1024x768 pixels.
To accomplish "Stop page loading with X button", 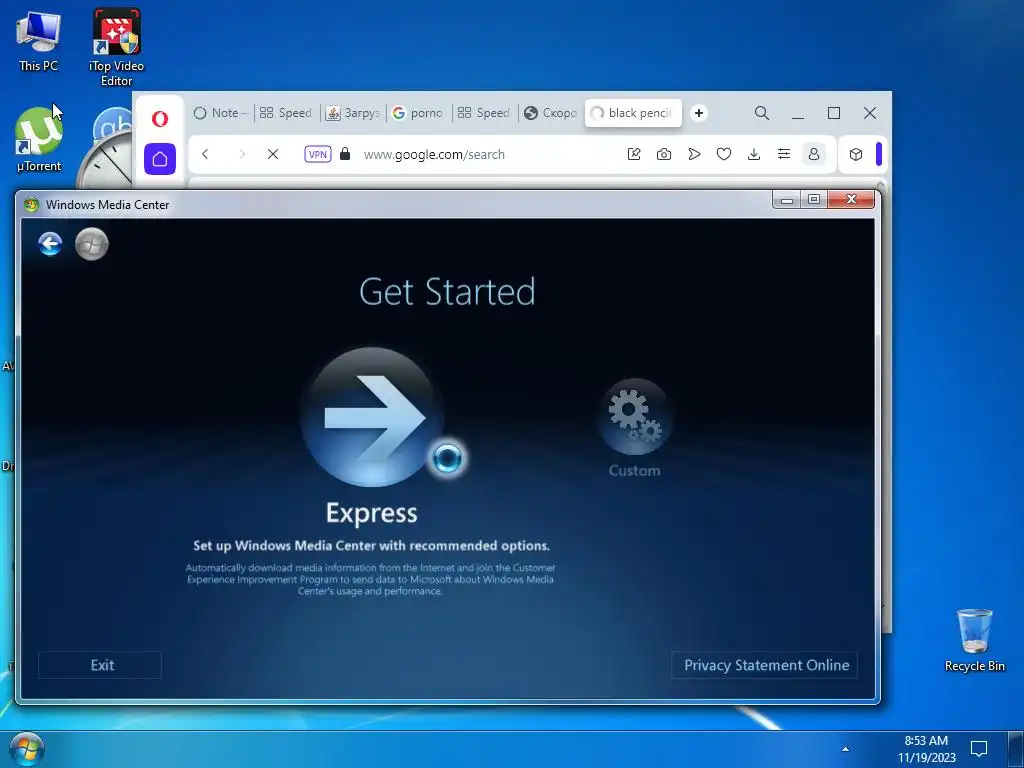I will point(273,154).
